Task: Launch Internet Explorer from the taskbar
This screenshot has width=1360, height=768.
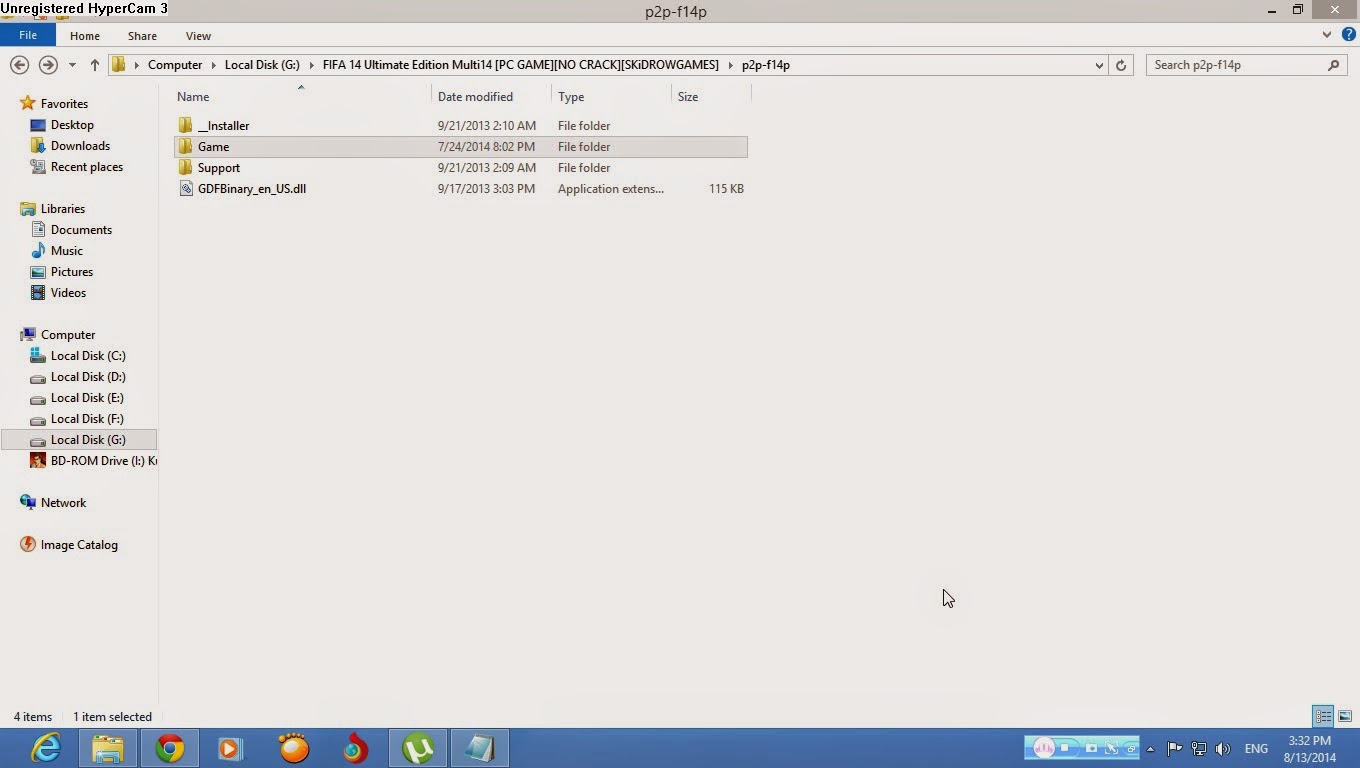Action: (46, 748)
